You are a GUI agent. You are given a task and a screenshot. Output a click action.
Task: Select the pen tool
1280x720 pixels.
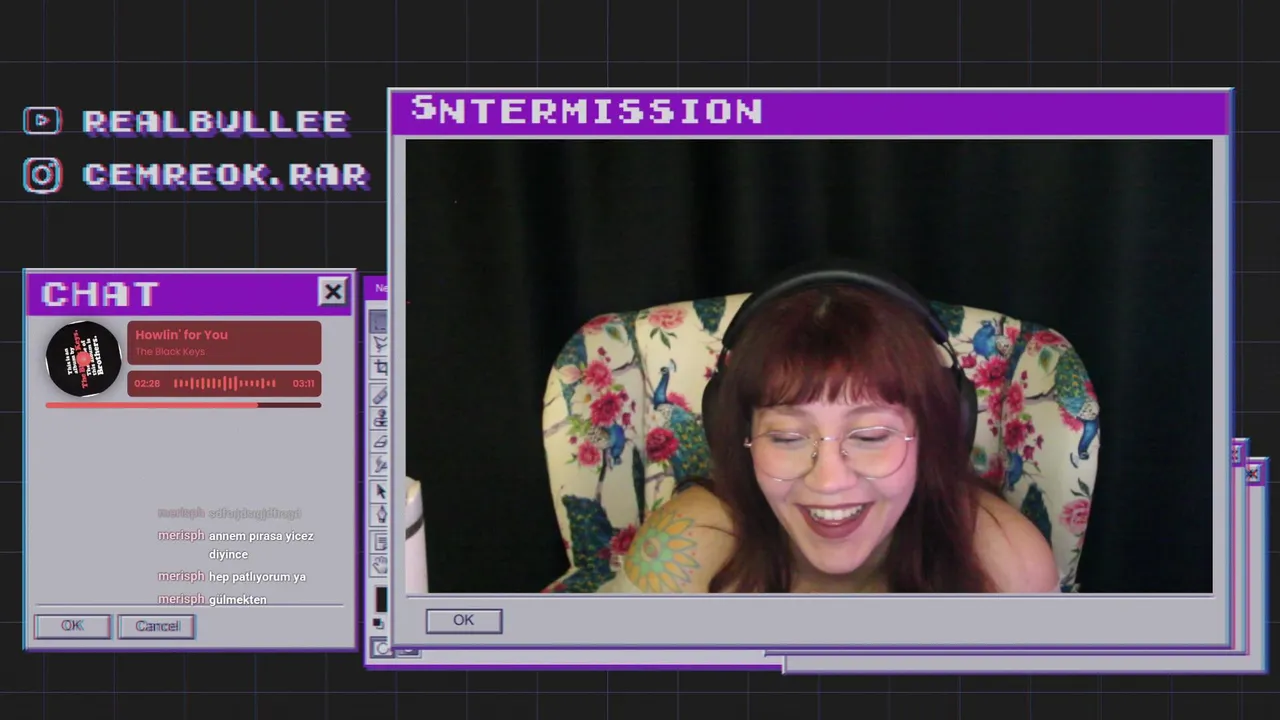[380, 515]
